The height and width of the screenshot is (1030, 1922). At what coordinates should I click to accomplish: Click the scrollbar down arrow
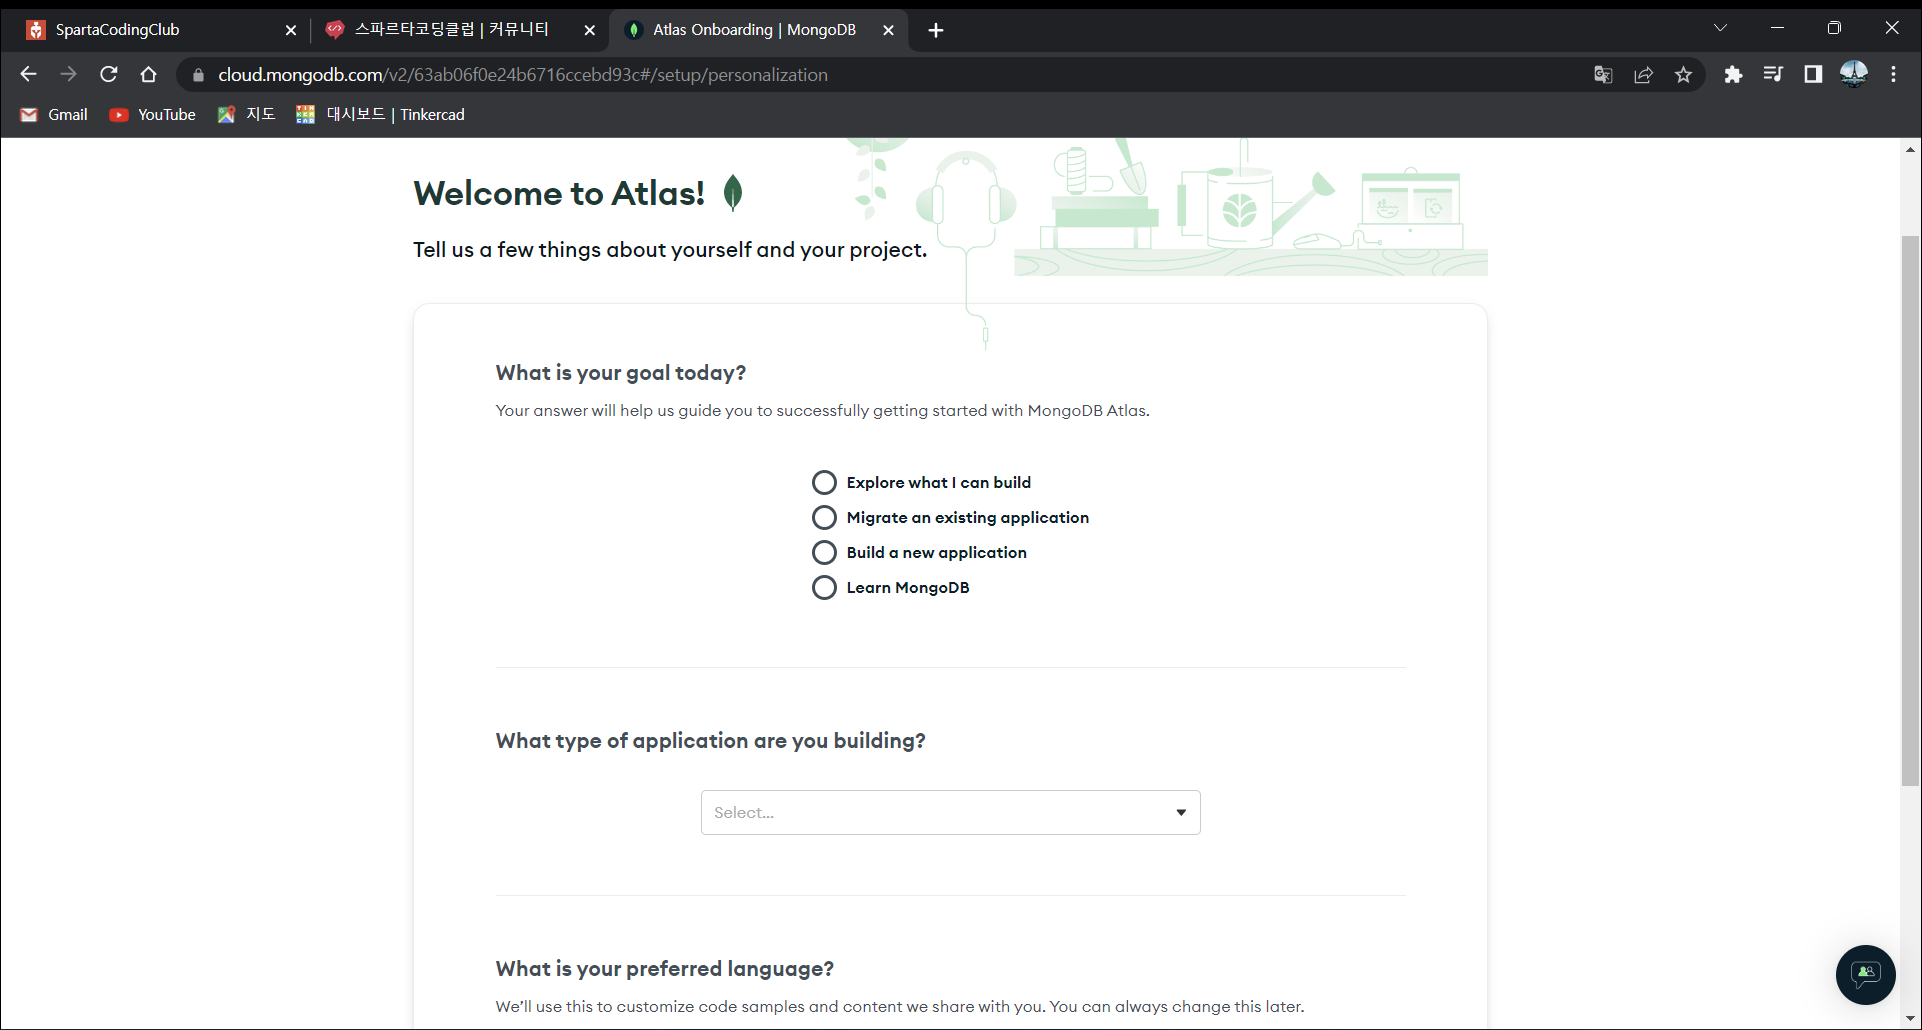pyautogui.click(x=1910, y=1019)
